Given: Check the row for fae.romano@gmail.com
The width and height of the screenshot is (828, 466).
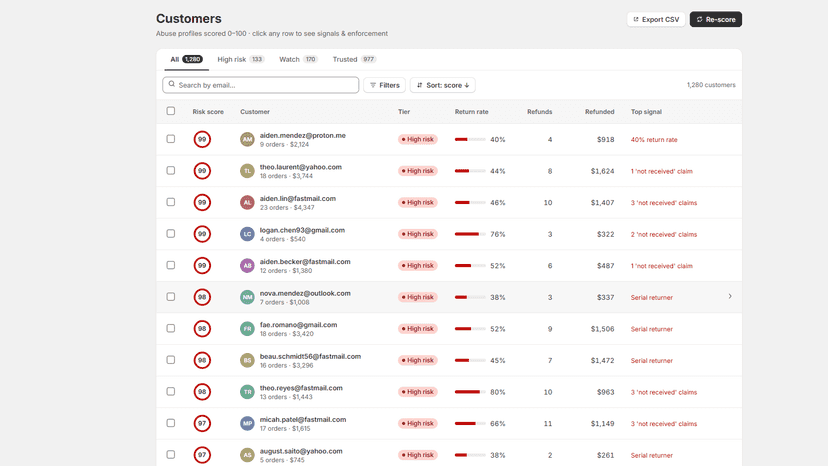Looking at the screenshot, I should point(171,328).
